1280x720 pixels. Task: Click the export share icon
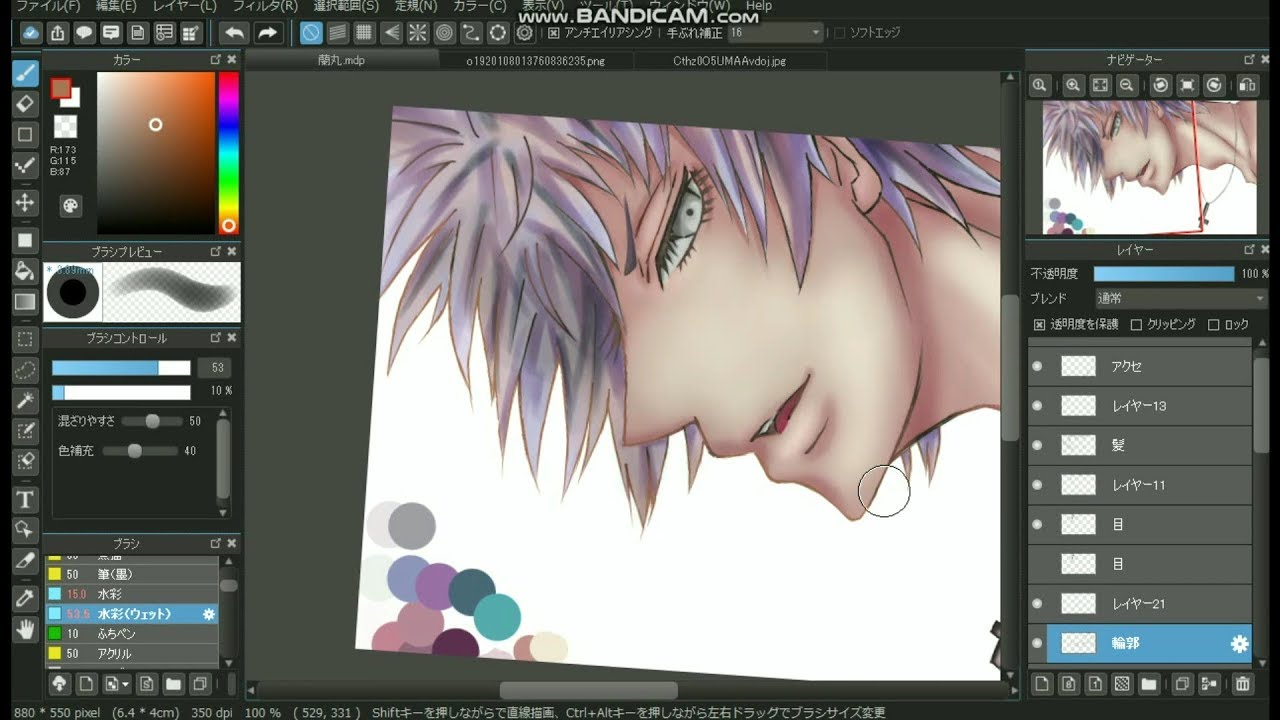58,33
